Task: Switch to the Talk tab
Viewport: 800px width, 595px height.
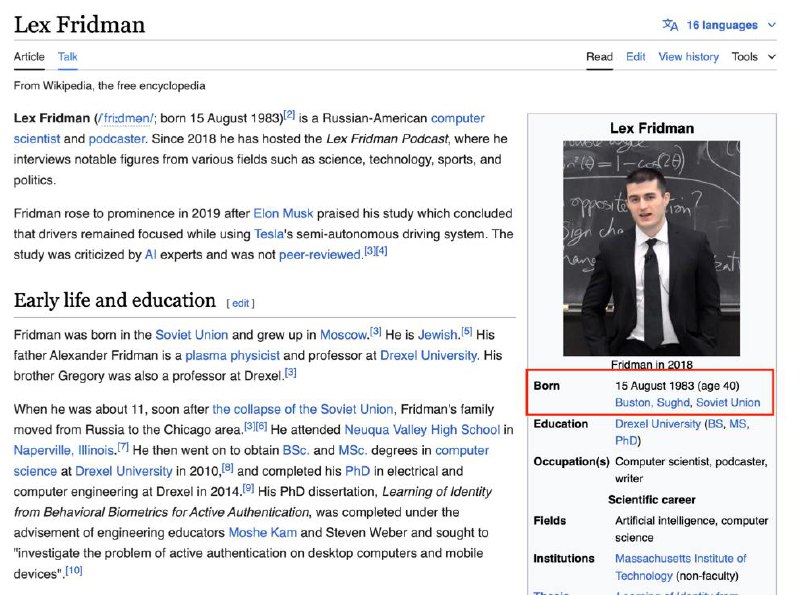Action: [67, 57]
